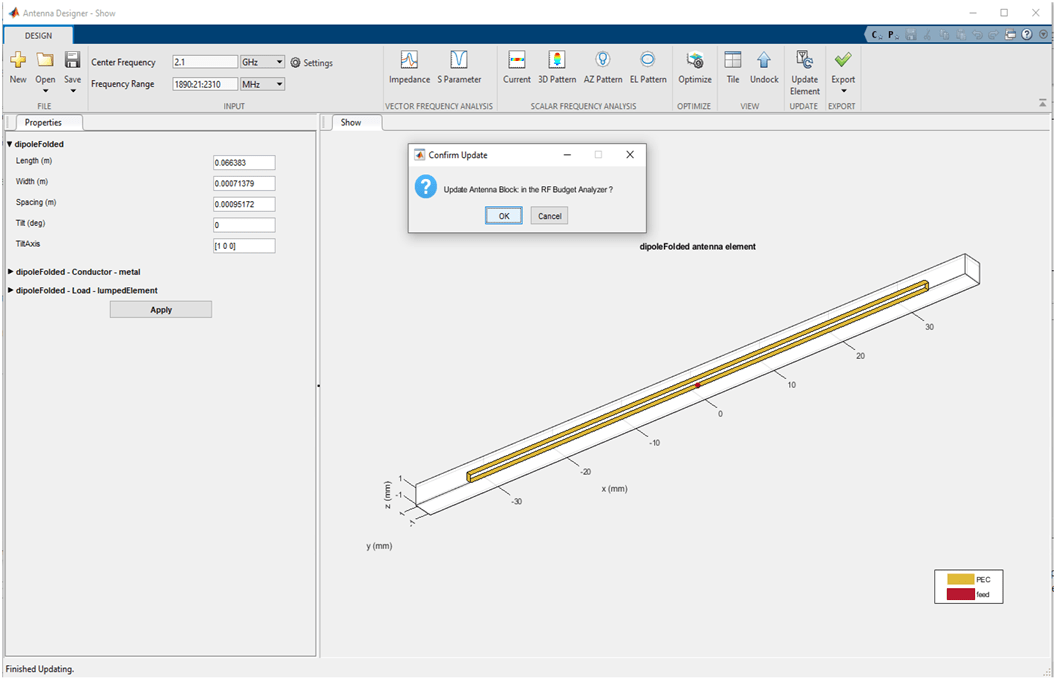Tile the figure windows
The image size is (1056, 681).
(x=733, y=67)
